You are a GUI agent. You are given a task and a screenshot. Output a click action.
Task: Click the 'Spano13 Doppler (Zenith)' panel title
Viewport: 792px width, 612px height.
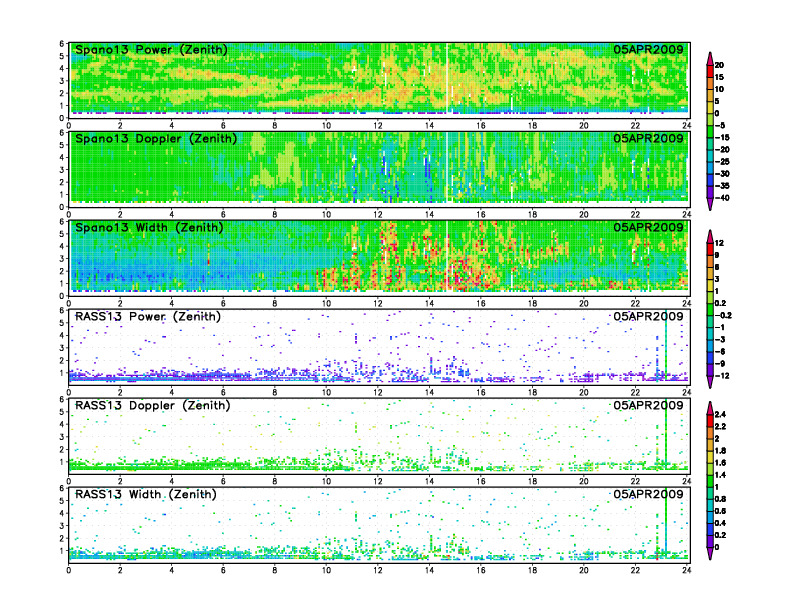(156, 138)
